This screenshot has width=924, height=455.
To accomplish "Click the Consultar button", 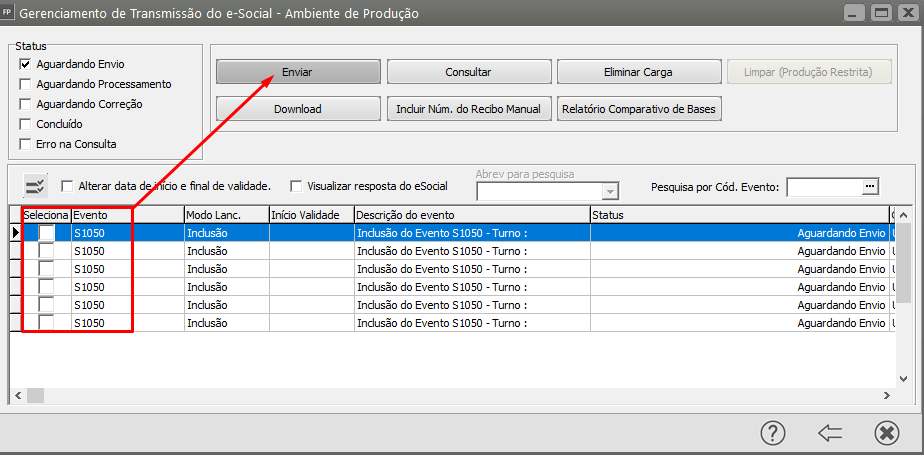I will click(x=468, y=72).
